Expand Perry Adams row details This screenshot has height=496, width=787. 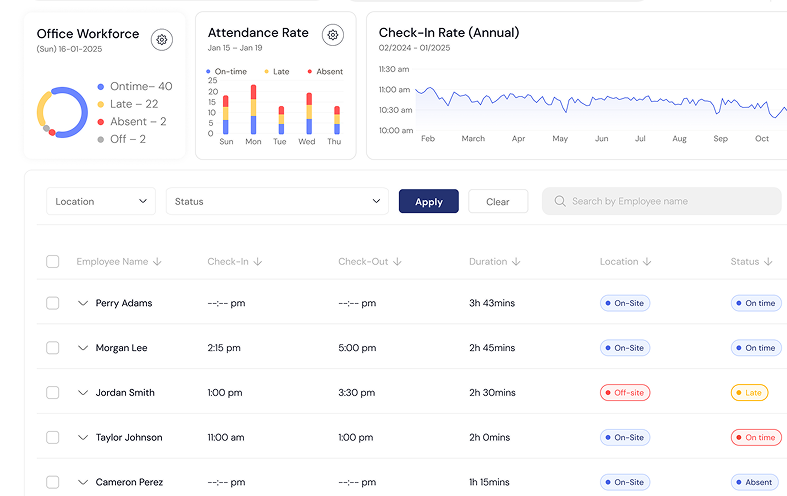click(83, 303)
